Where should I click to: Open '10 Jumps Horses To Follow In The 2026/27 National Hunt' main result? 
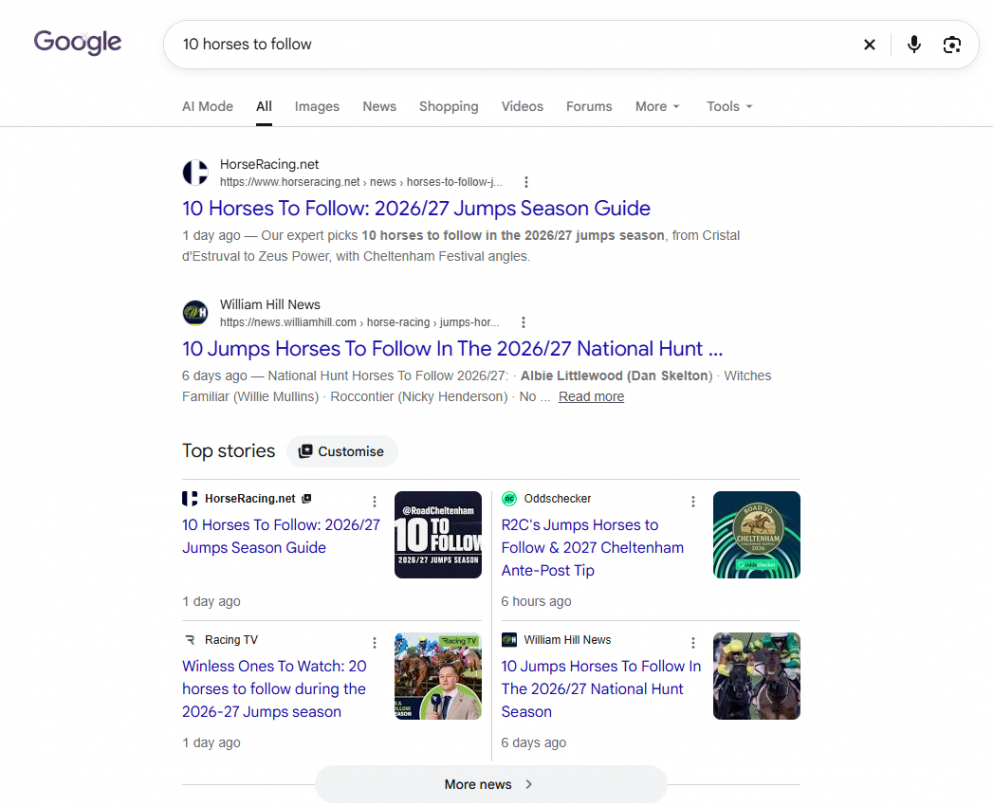click(x=452, y=349)
